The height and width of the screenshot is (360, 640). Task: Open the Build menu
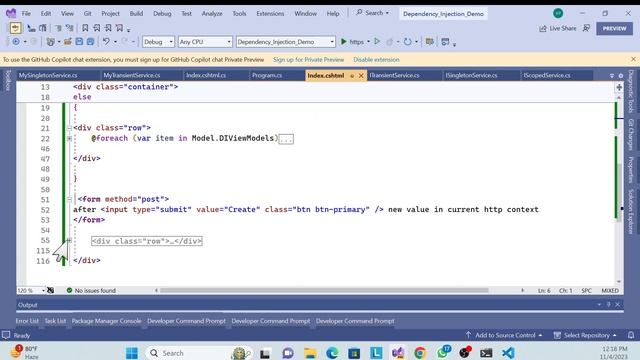click(x=136, y=13)
